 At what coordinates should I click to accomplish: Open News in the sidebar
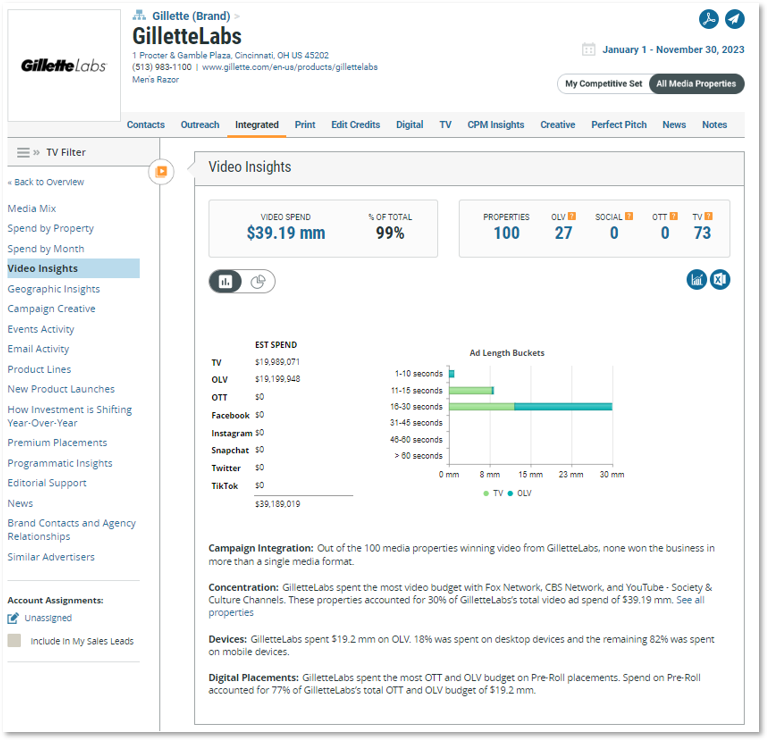click(20, 503)
